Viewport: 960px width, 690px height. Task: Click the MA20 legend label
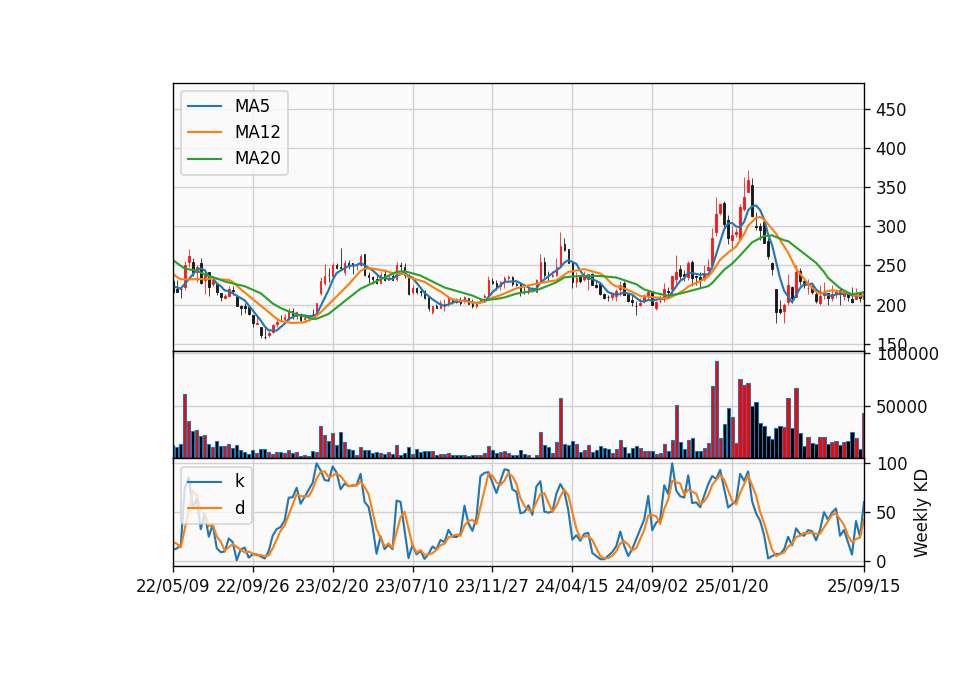point(257,158)
